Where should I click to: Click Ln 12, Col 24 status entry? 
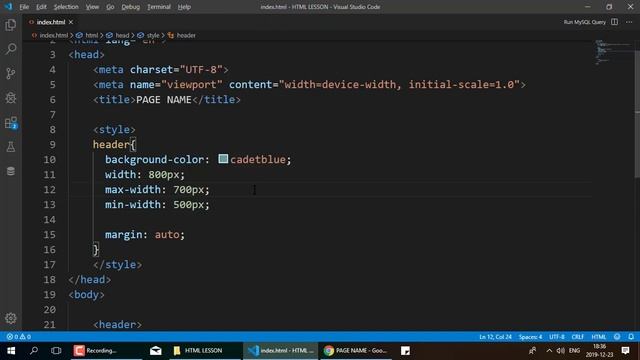point(495,337)
